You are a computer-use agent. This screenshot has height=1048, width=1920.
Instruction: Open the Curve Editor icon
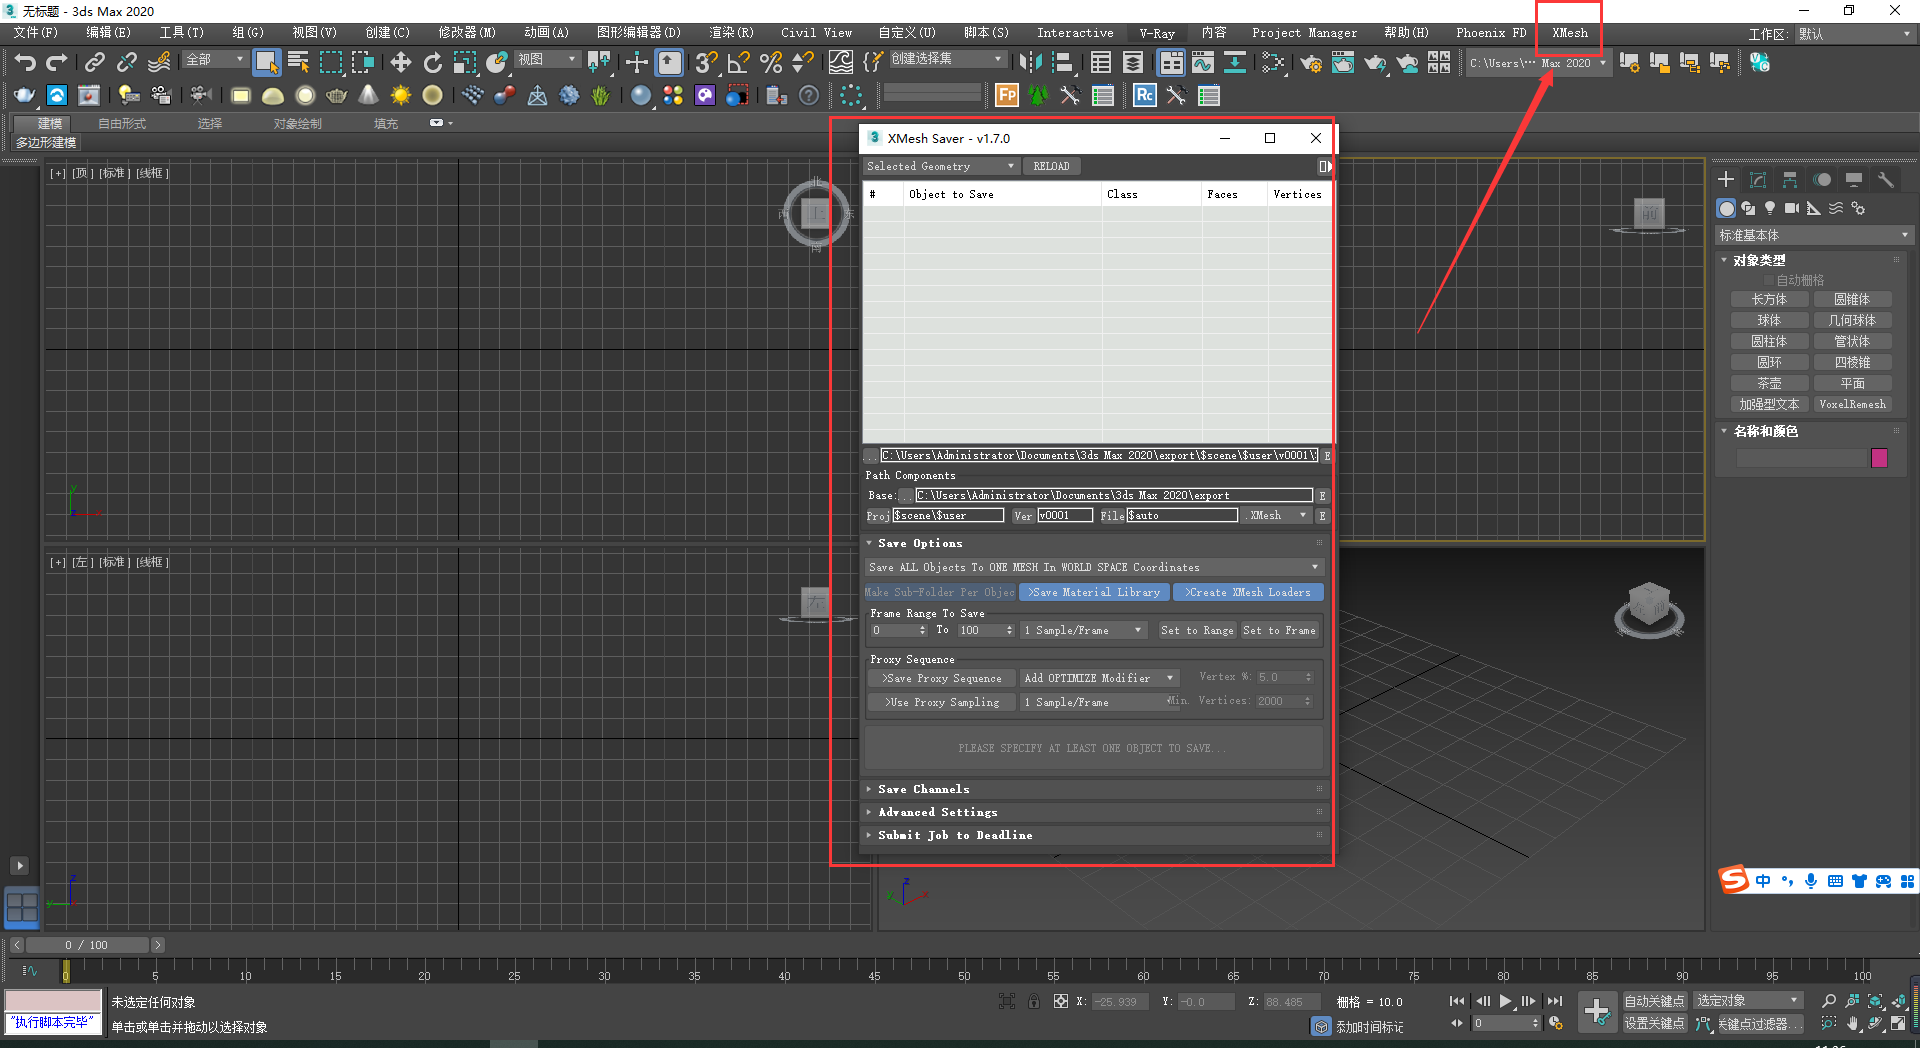pos(1203,63)
